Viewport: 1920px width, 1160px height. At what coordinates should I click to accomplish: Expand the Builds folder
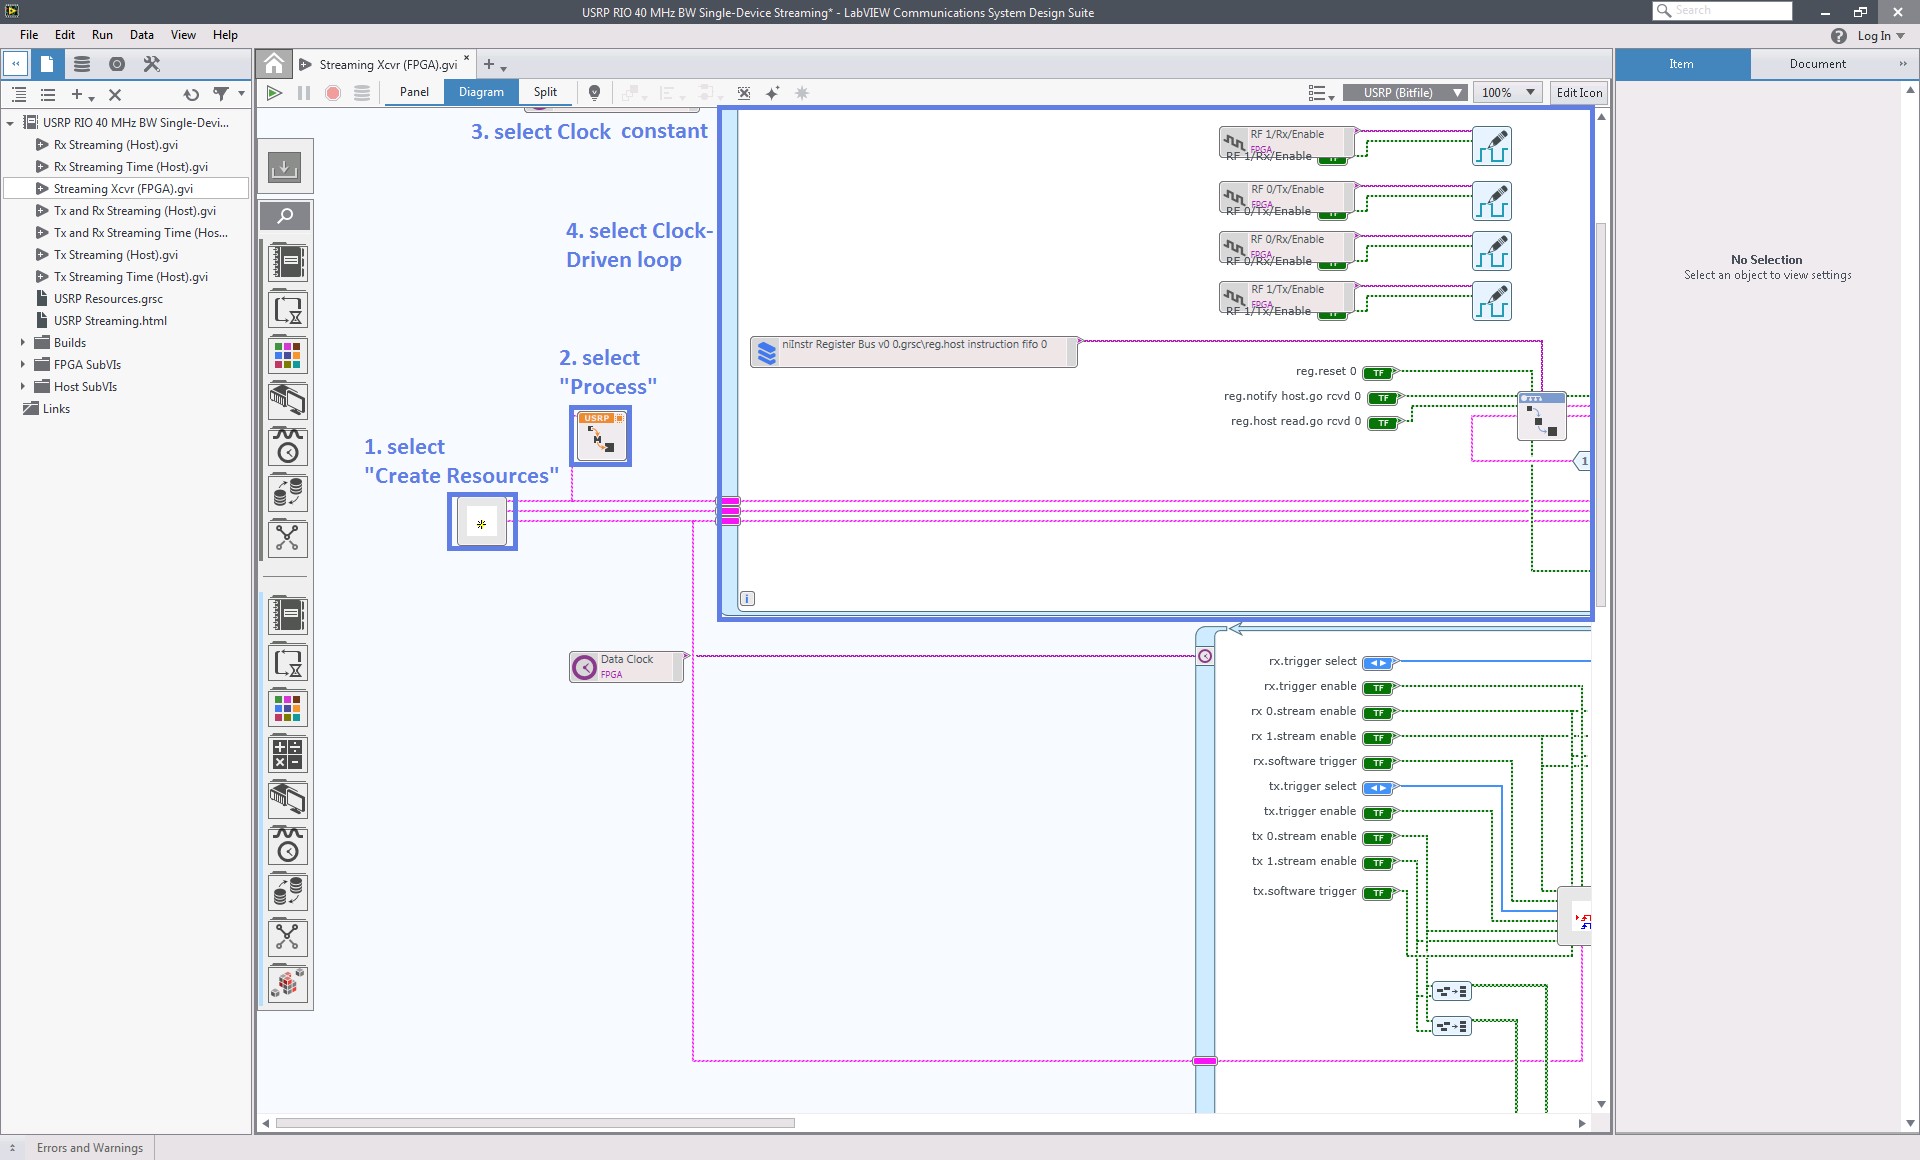(x=22, y=343)
